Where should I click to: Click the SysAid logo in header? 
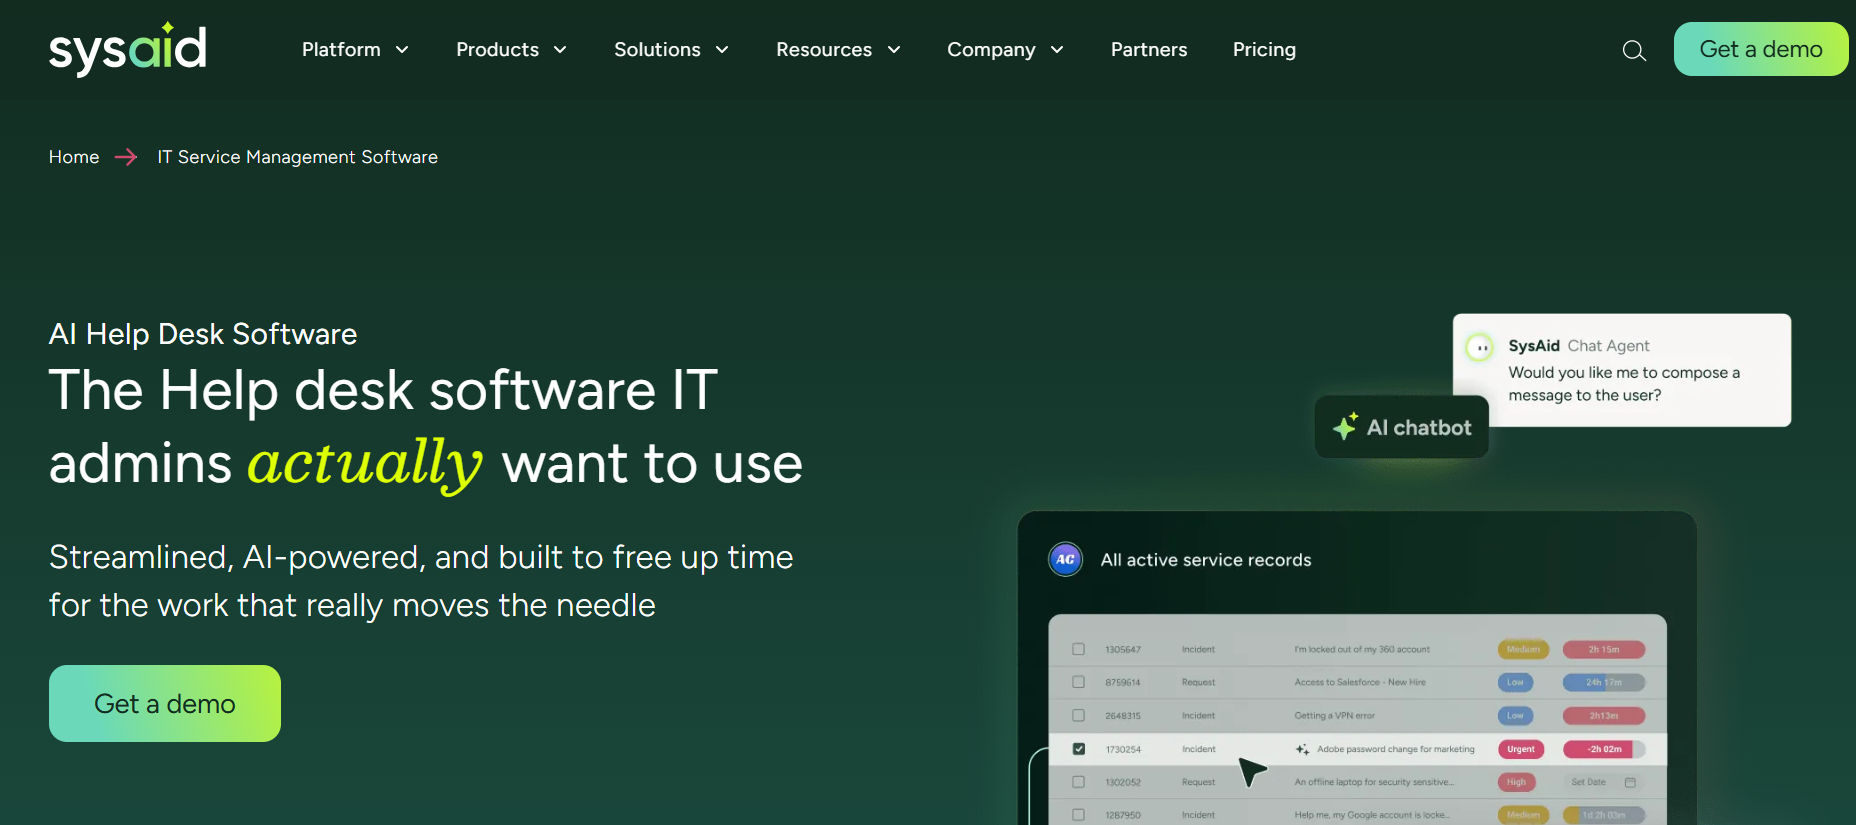click(x=128, y=48)
